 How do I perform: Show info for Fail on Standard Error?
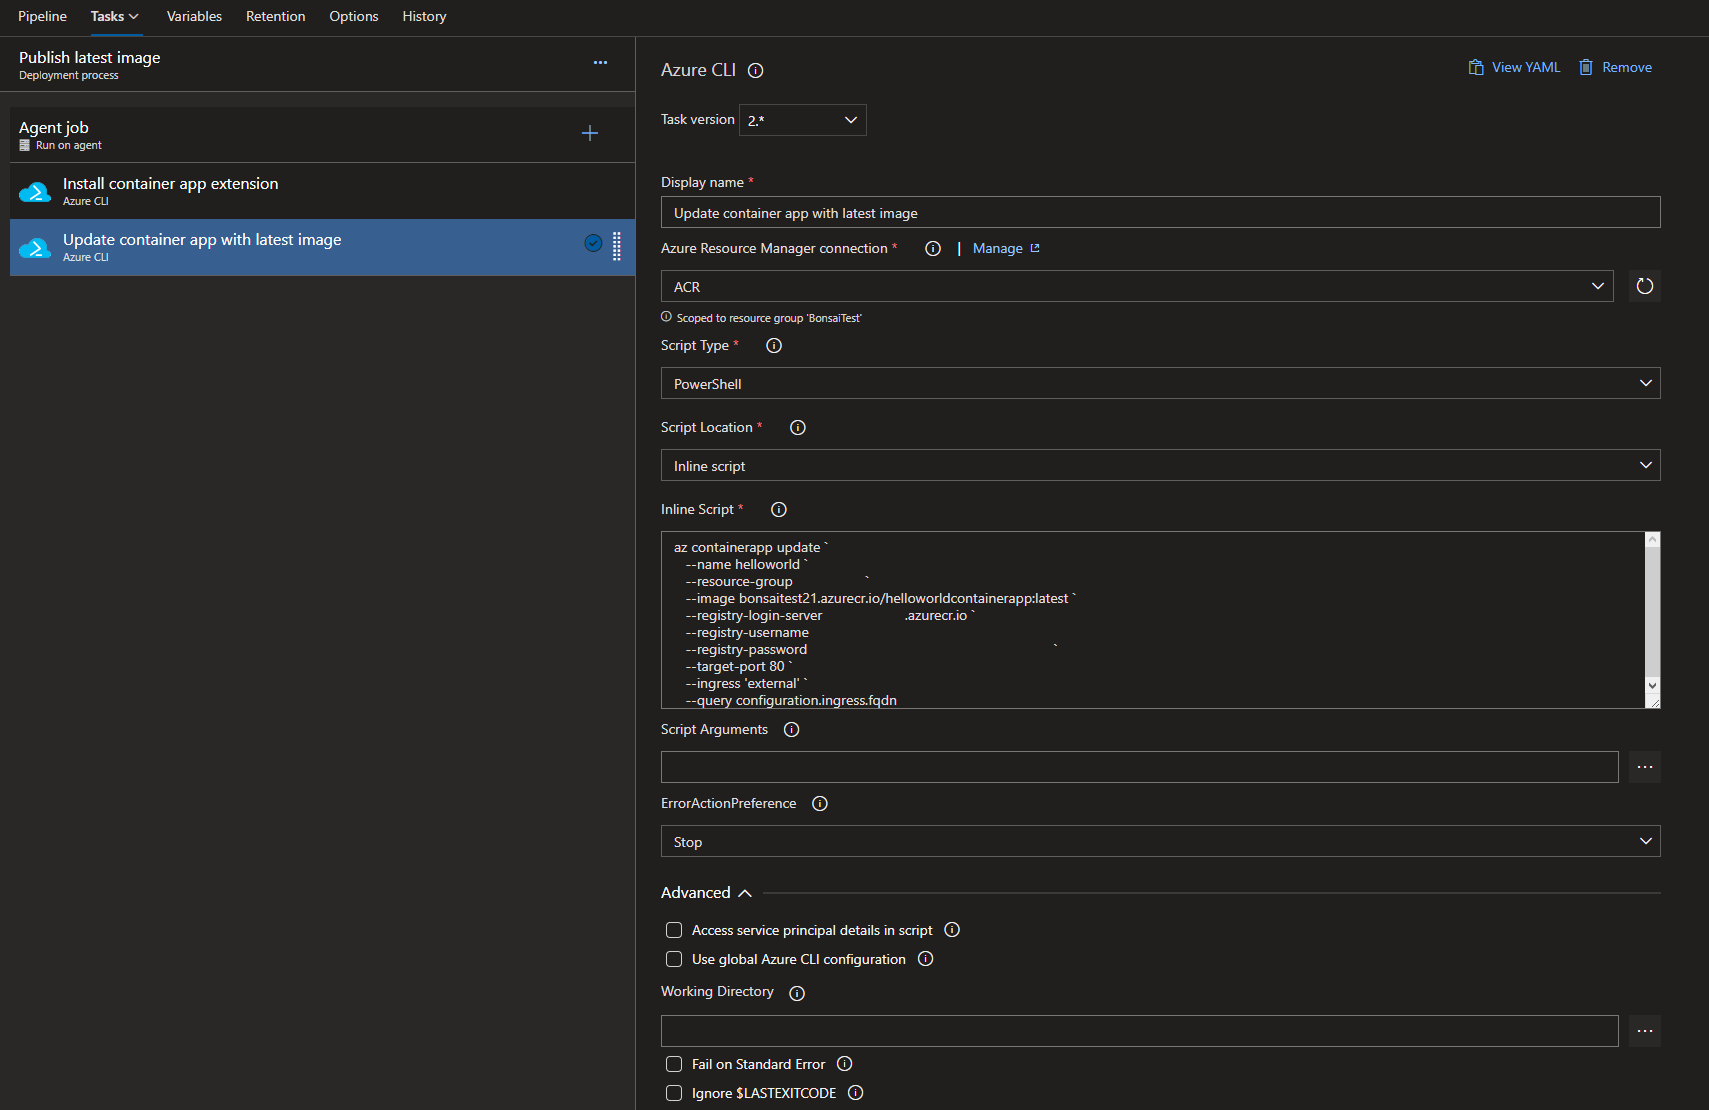[x=845, y=1064]
